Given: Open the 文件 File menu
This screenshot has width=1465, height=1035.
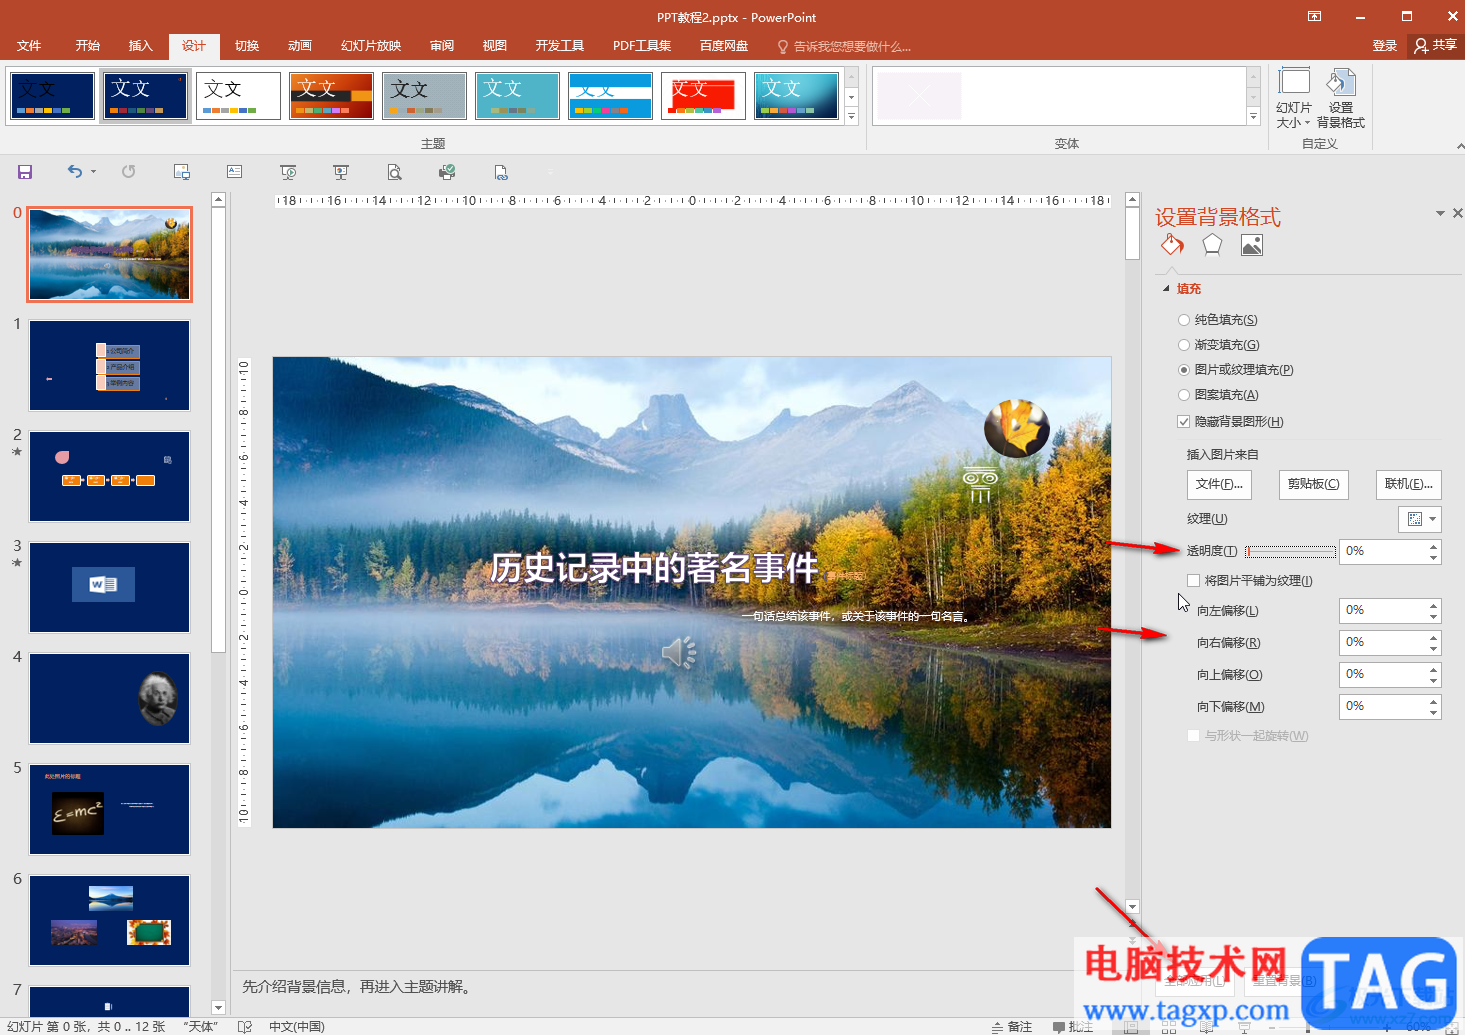Looking at the screenshot, I should tap(29, 46).
